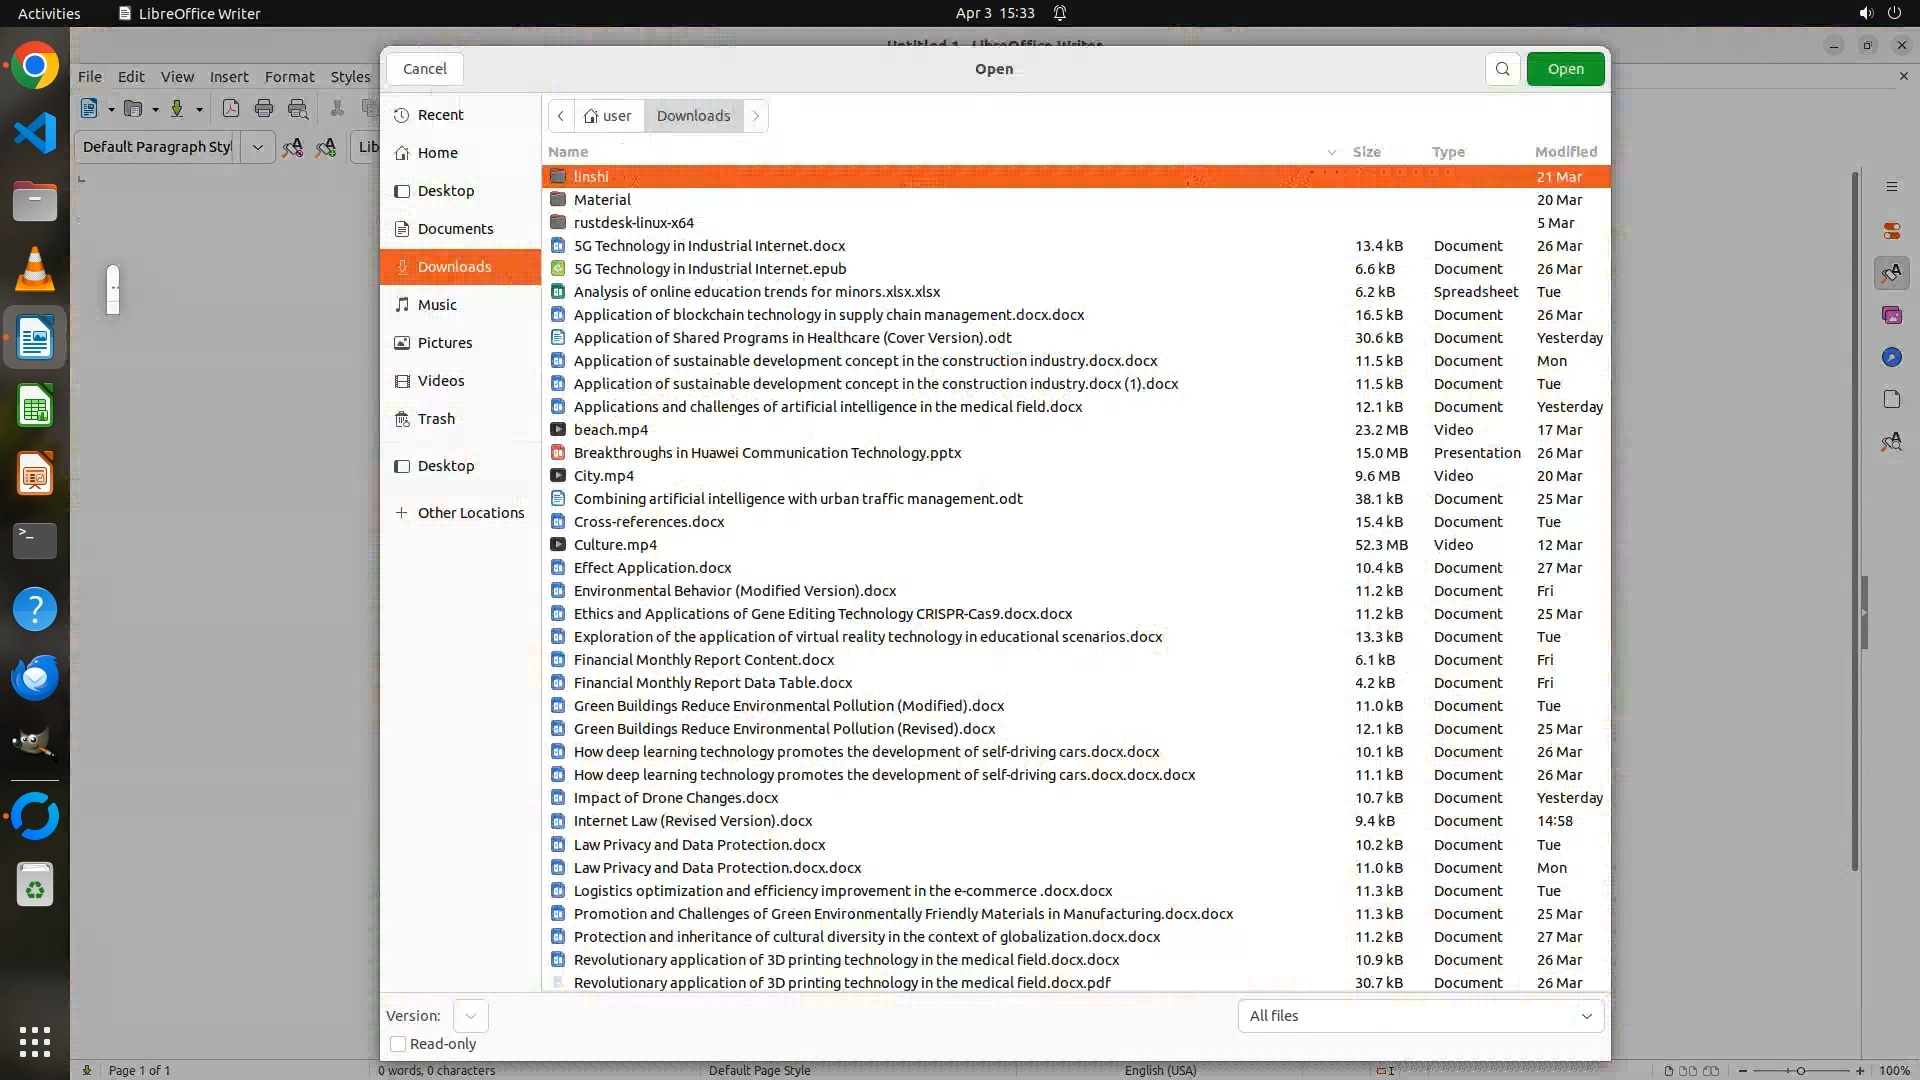
Task: Click the Export as PDF toolbar icon
Action: [230, 109]
